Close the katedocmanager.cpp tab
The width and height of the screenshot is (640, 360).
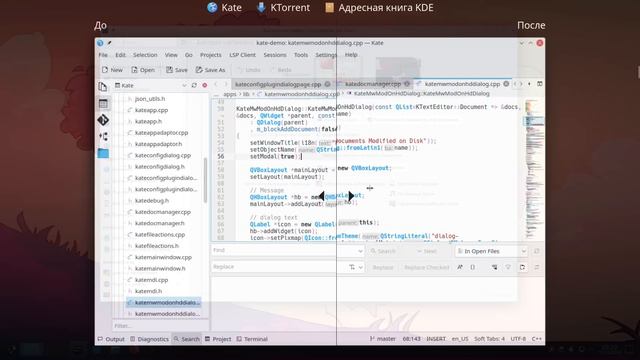[x=407, y=84]
